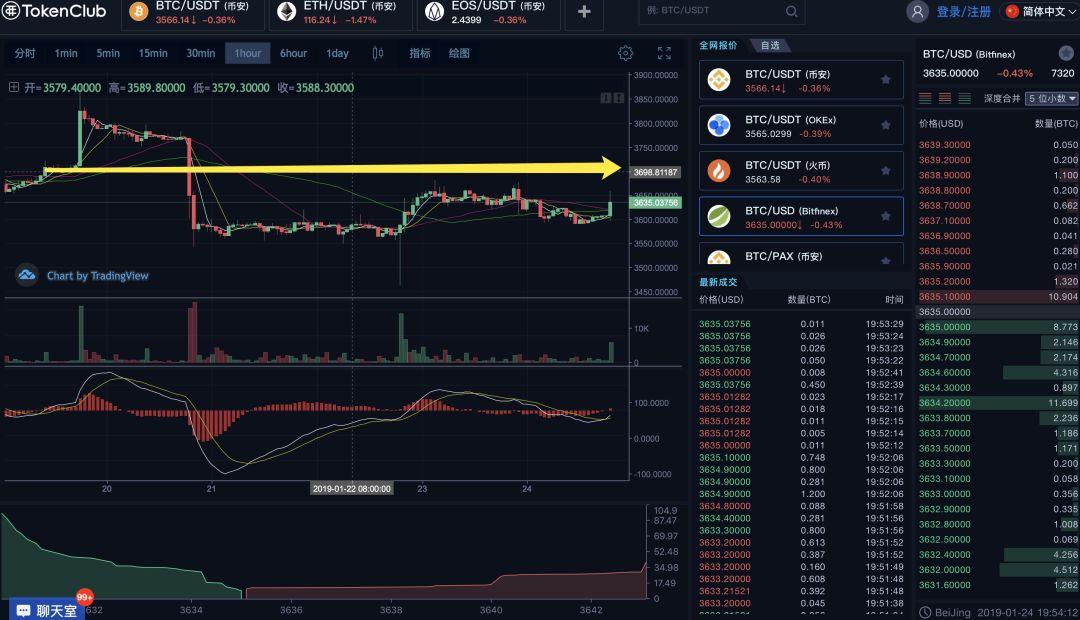Select the 5min chart interval

click(108, 53)
